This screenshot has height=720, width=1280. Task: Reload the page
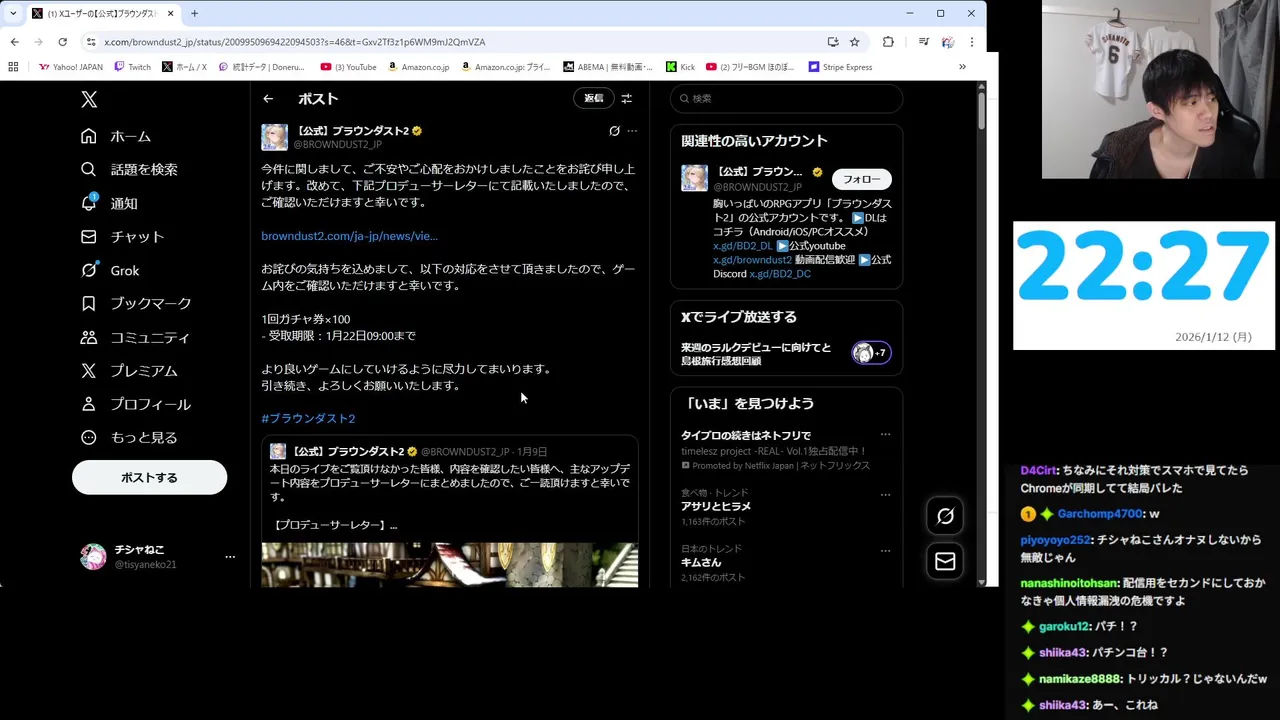click(x=62, y=42)
